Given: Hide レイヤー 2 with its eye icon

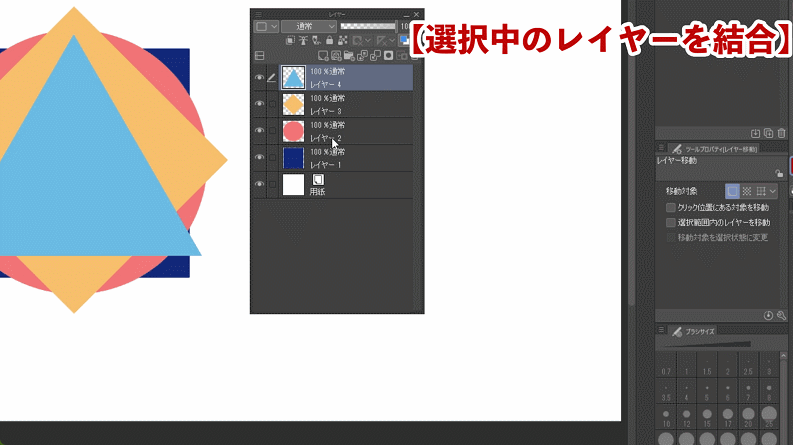Looking at the screenshot, I should pyautogui.click(x=259, y=130).
